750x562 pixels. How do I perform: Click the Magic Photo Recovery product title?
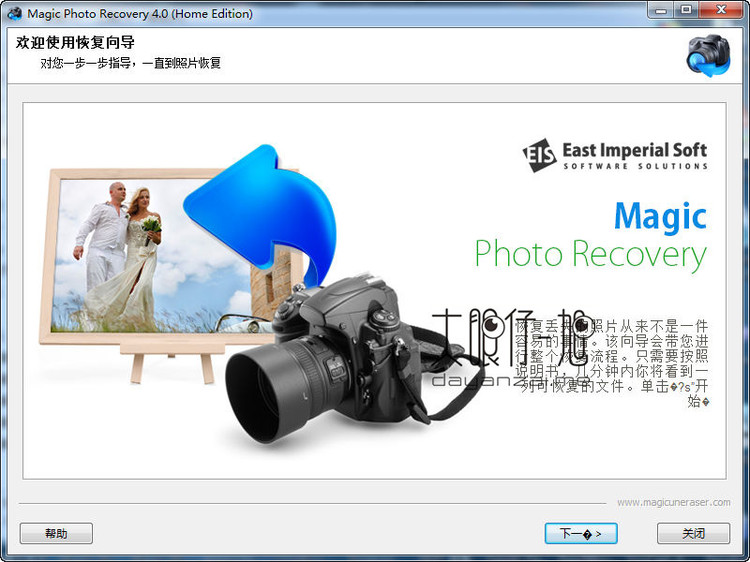coord(591,236)
